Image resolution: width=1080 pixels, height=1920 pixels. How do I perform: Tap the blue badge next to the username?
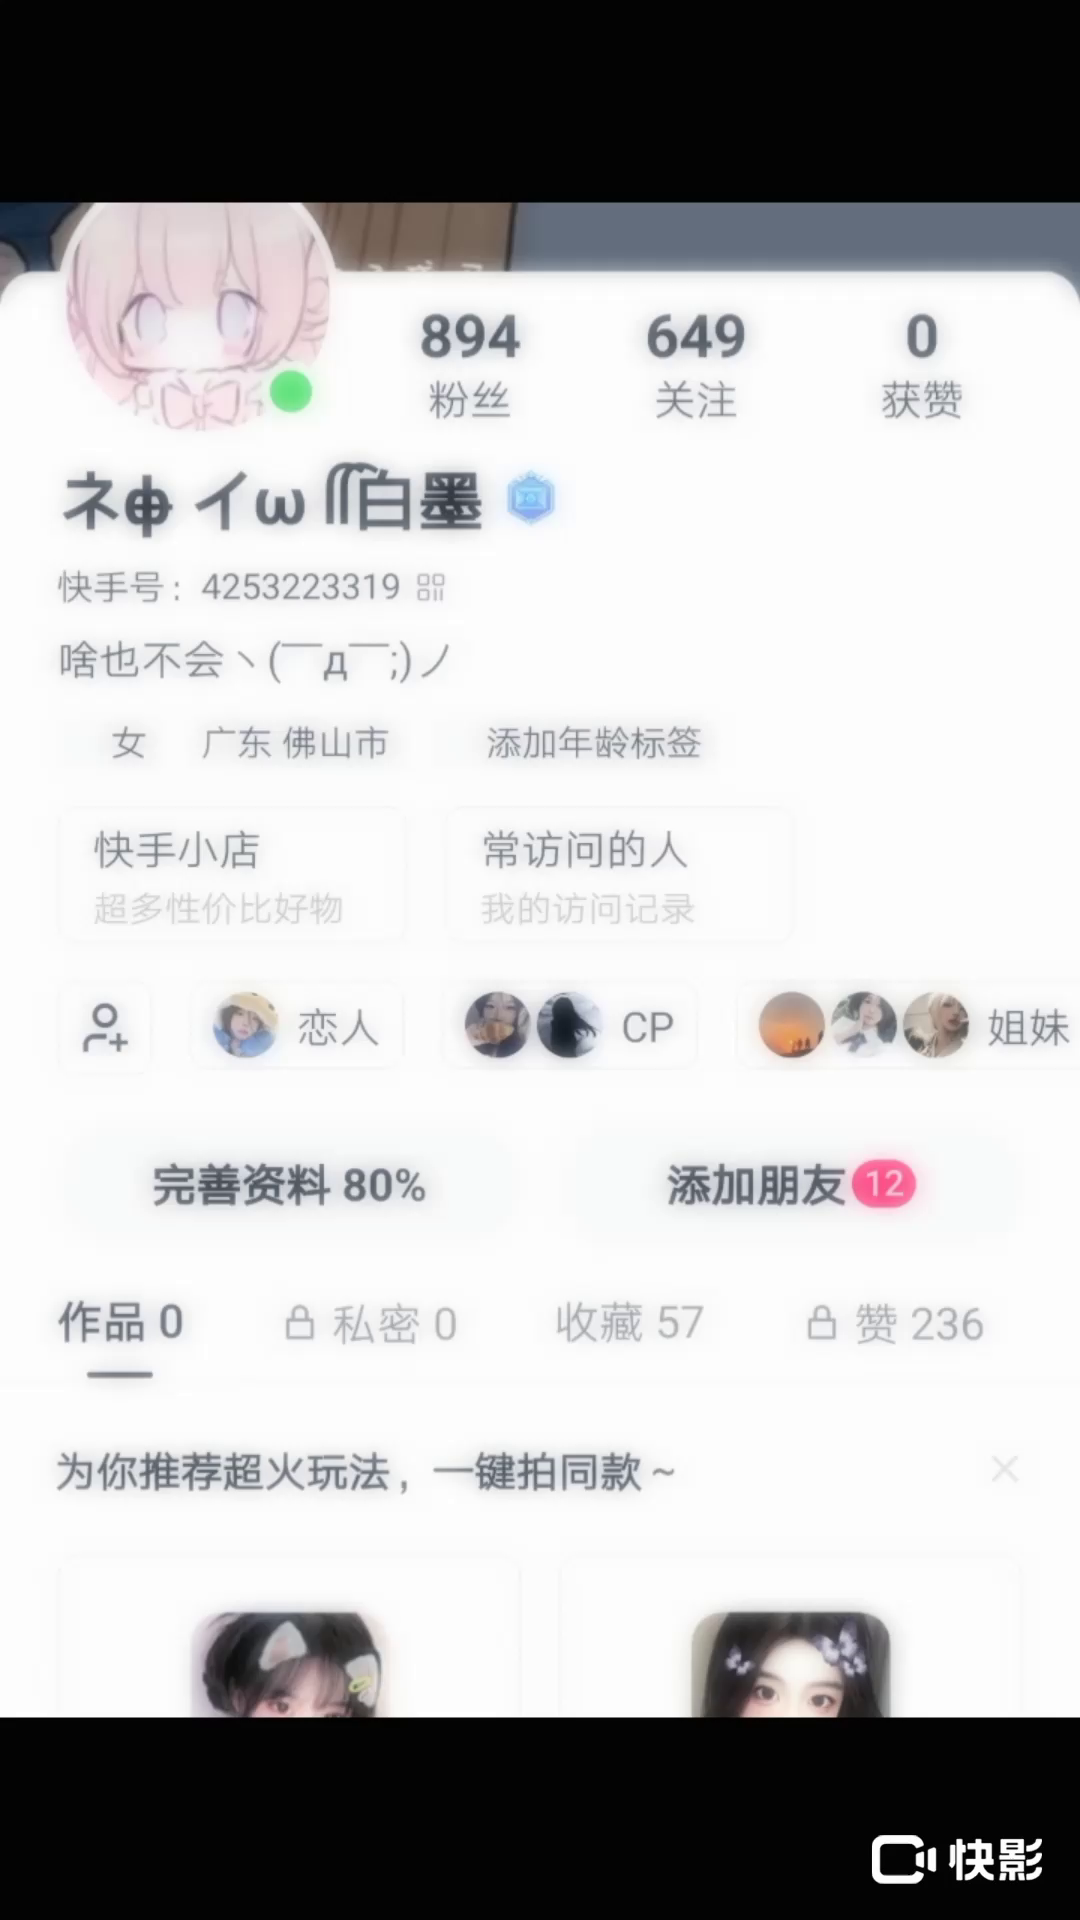pos(530,499)
